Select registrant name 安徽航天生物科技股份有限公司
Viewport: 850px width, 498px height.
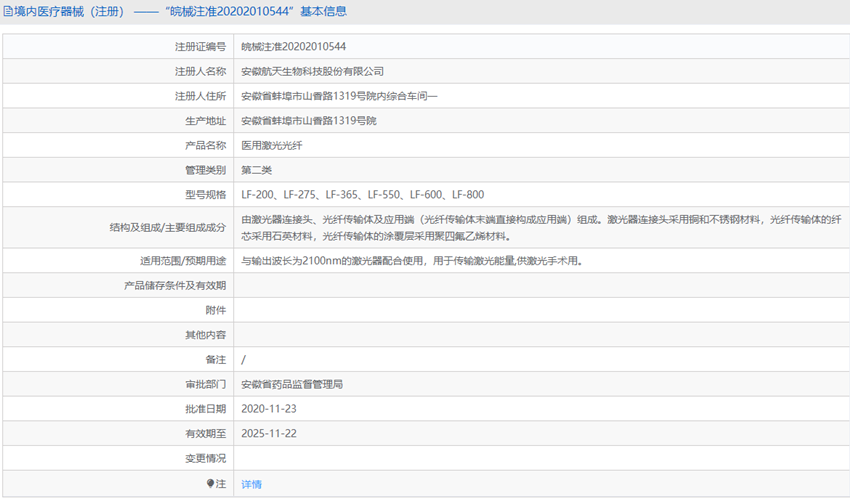point(313,72)
